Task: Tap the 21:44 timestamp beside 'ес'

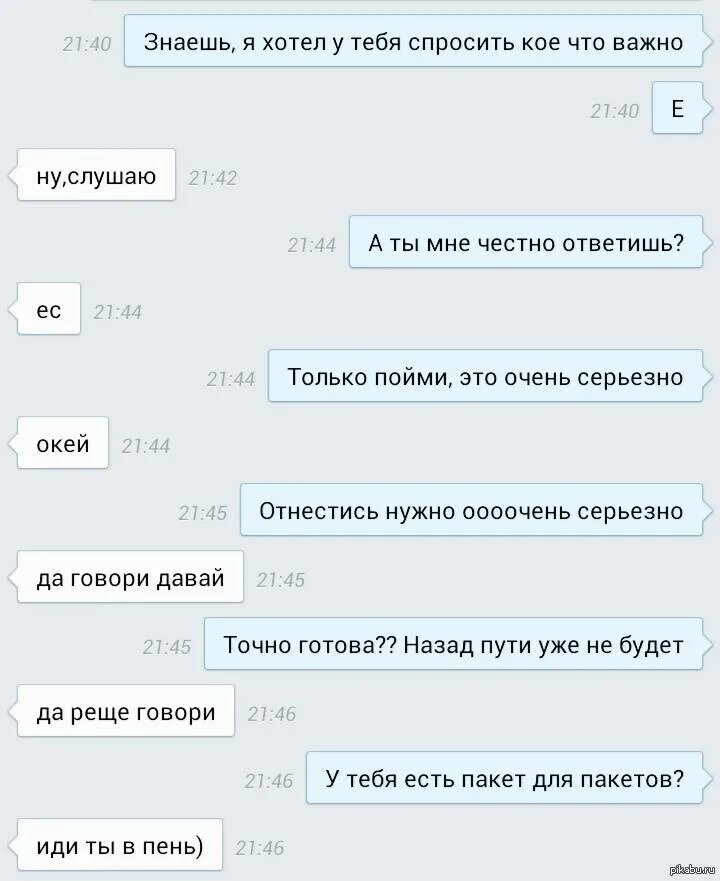Action: pyautogui.click(x=117, y=312)
